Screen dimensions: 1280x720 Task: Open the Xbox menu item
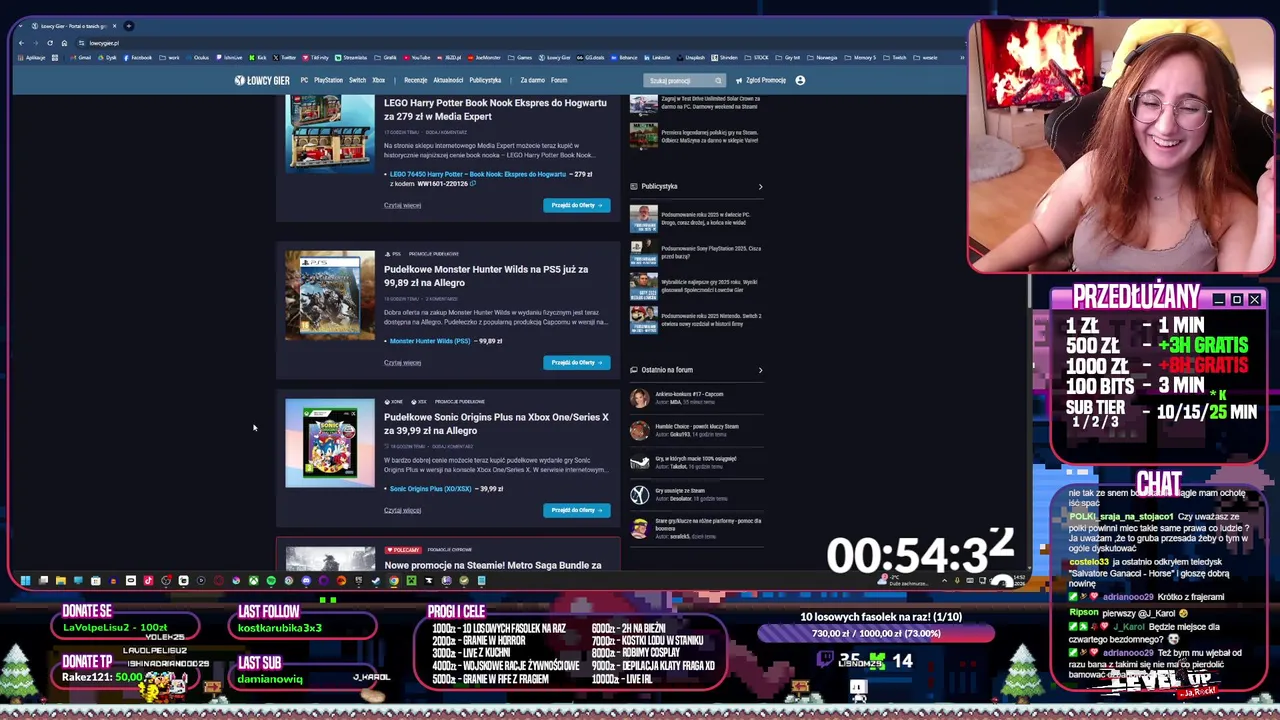pos(378,80)
